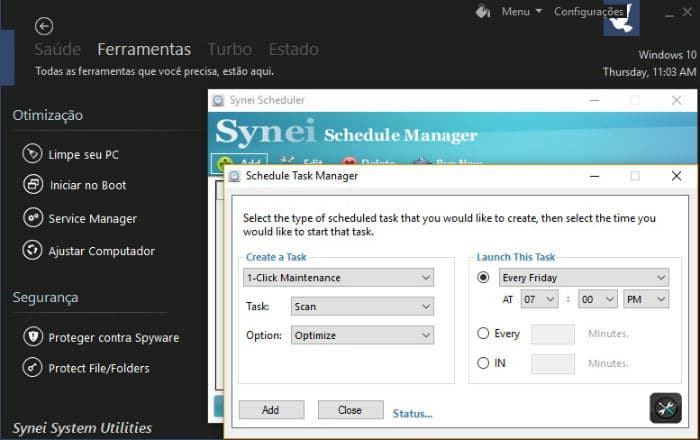
Task: Open the 1-Click Maintenance dropdown
Action: click(338, 278)
